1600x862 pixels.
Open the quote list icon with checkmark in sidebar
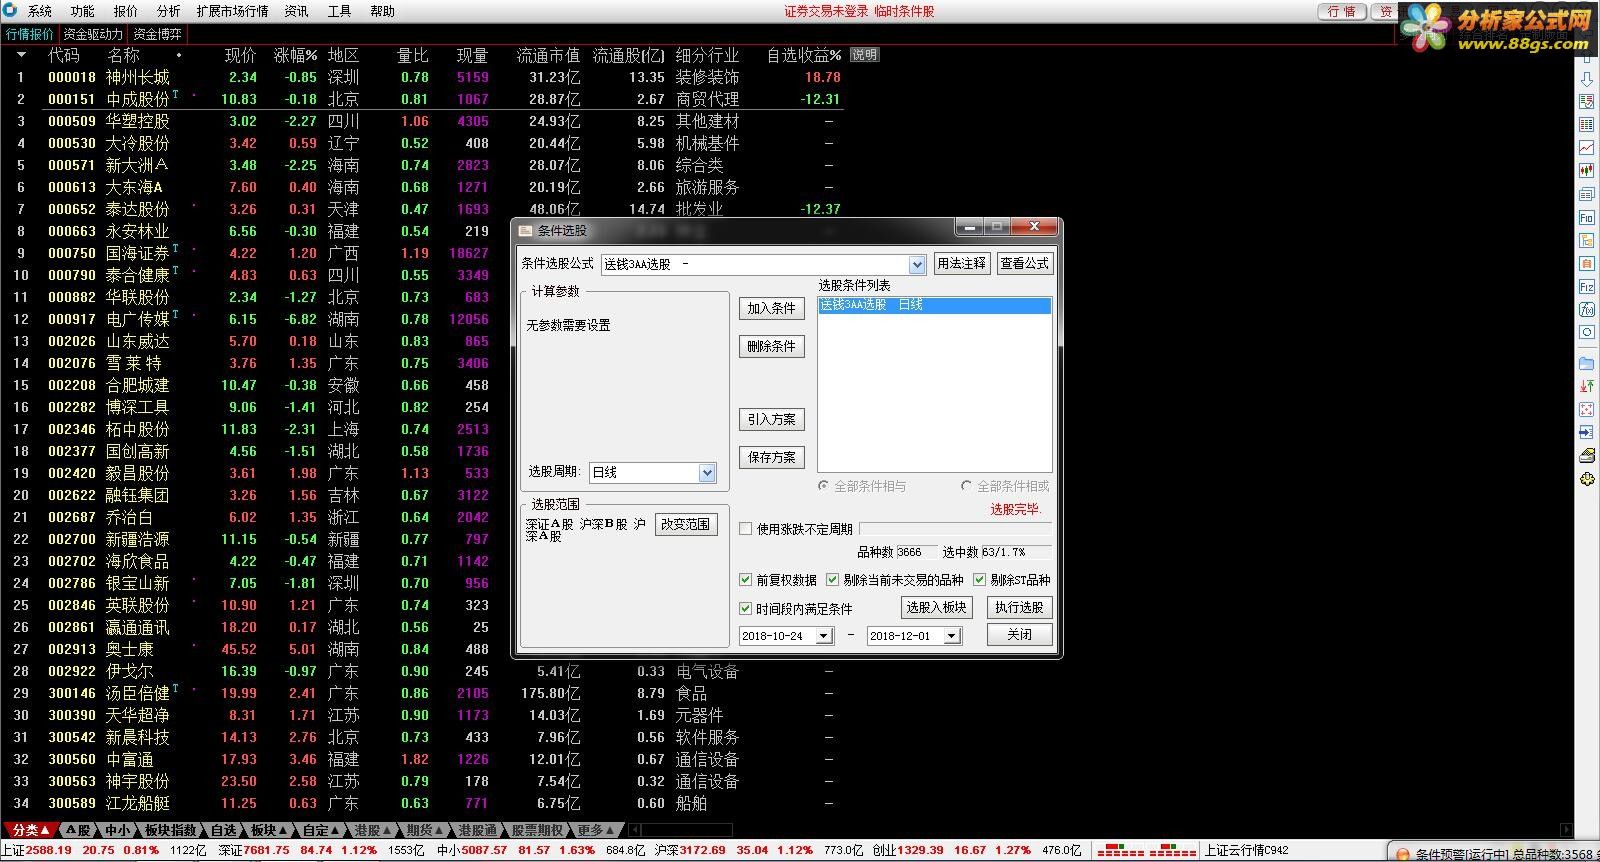tap(1586, 102)
